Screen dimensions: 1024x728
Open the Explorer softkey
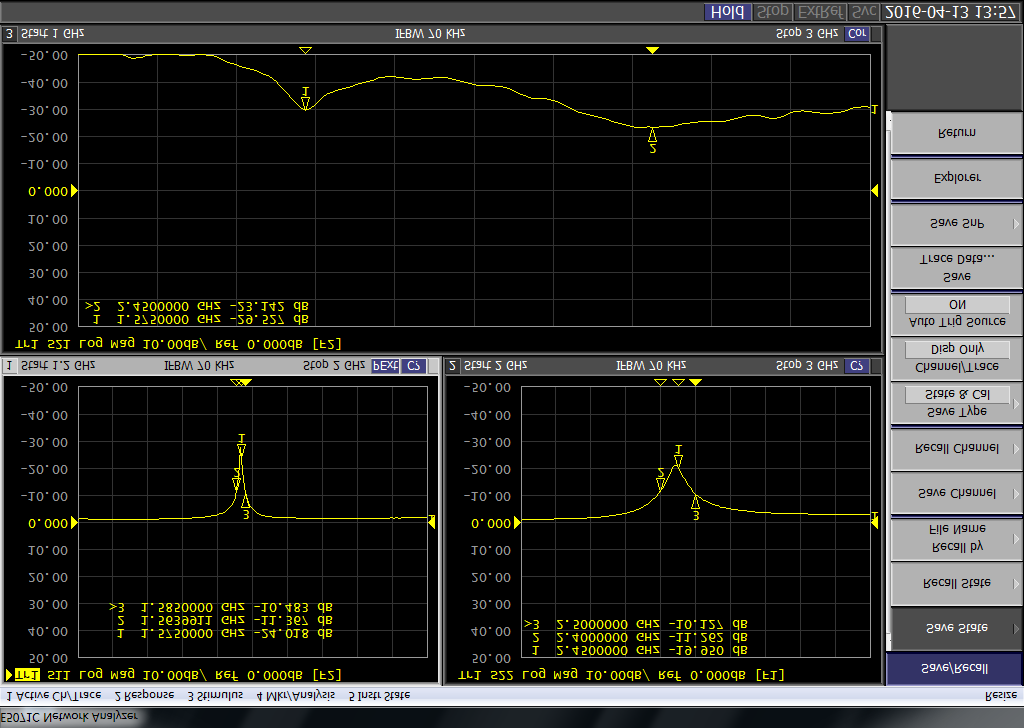tap(956, 178)
